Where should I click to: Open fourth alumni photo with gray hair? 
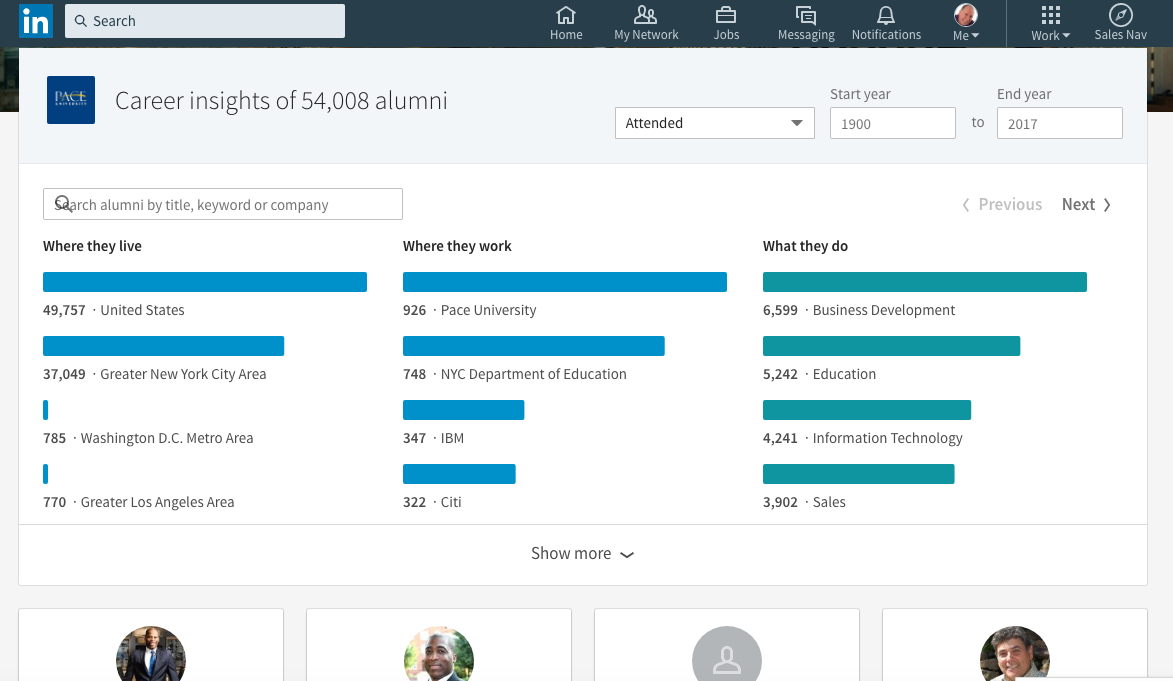pos(1015,655)
